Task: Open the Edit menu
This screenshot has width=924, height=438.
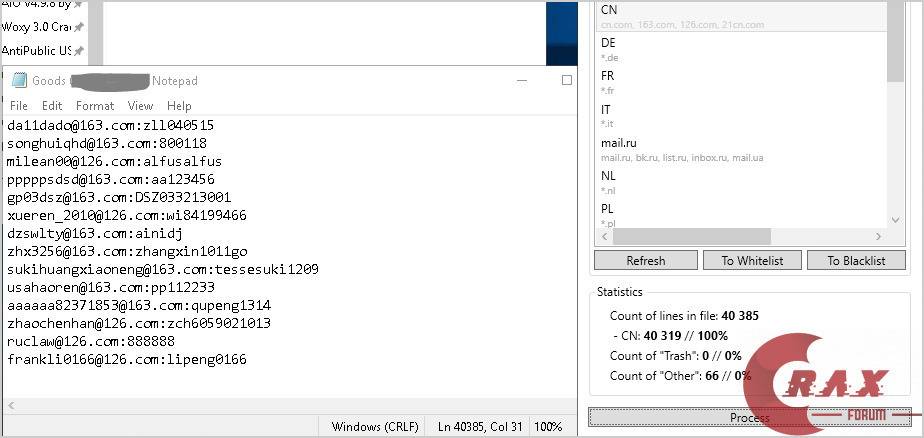Action: (52, 106)
